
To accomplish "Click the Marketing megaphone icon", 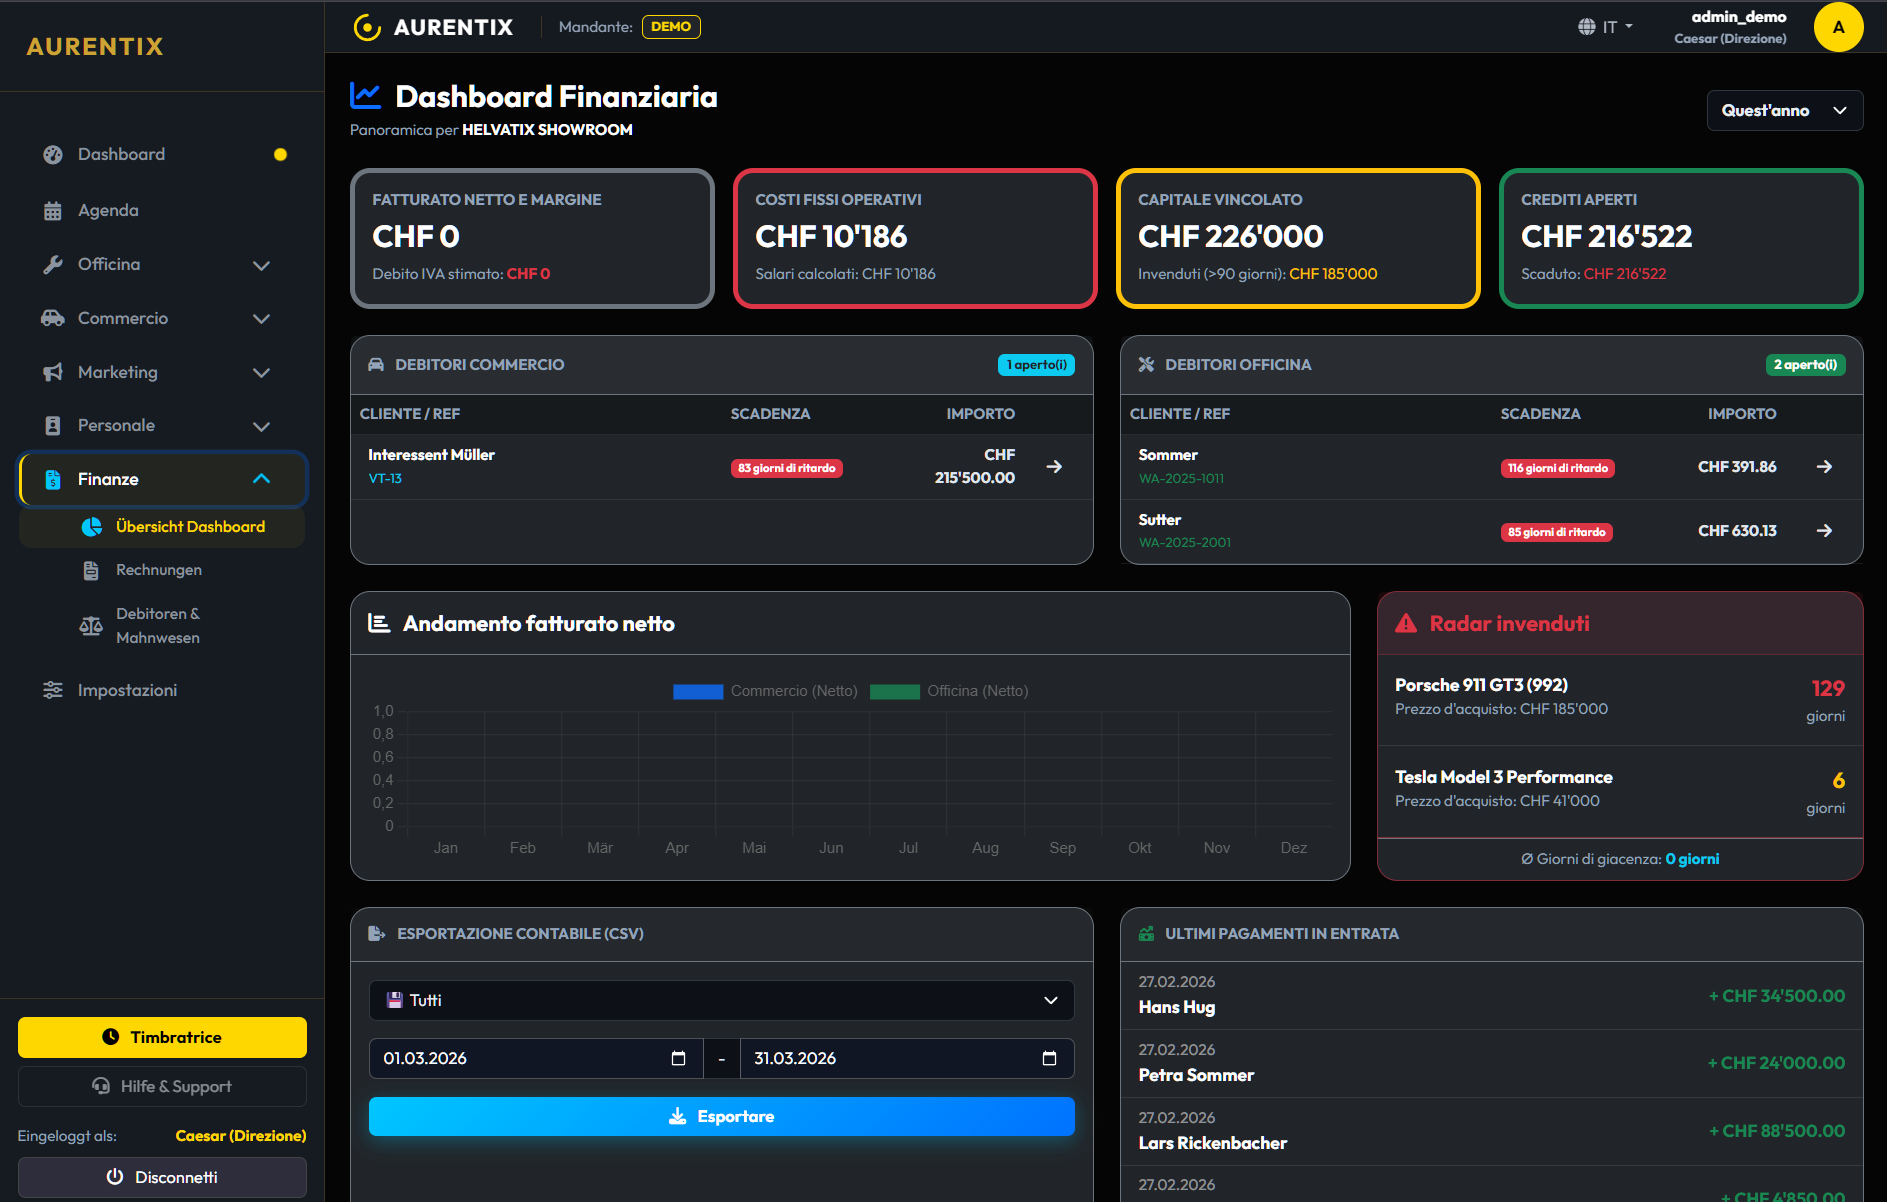I will 53,373.
